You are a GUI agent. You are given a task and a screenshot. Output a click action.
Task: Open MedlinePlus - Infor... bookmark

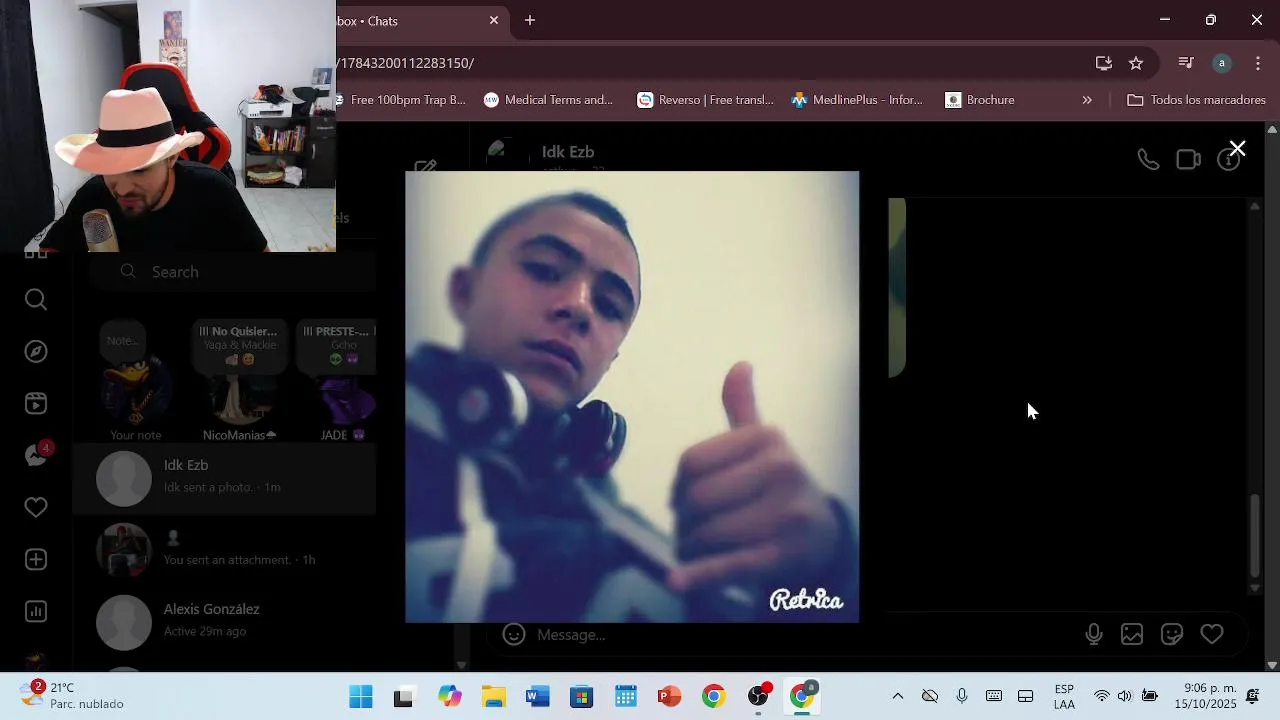point(857,100)
